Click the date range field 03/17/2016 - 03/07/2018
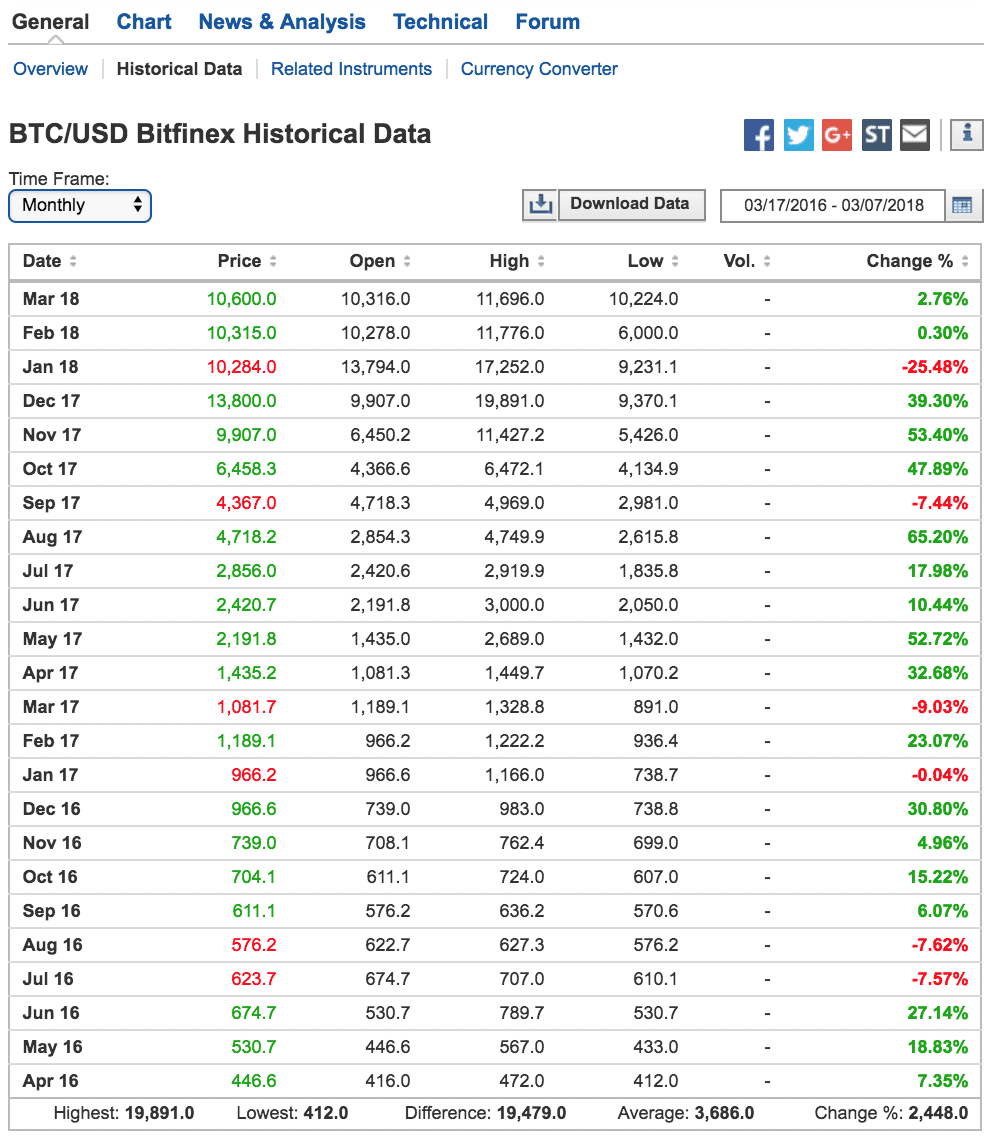Screen dimensions: 996x1146 [834, 205]
